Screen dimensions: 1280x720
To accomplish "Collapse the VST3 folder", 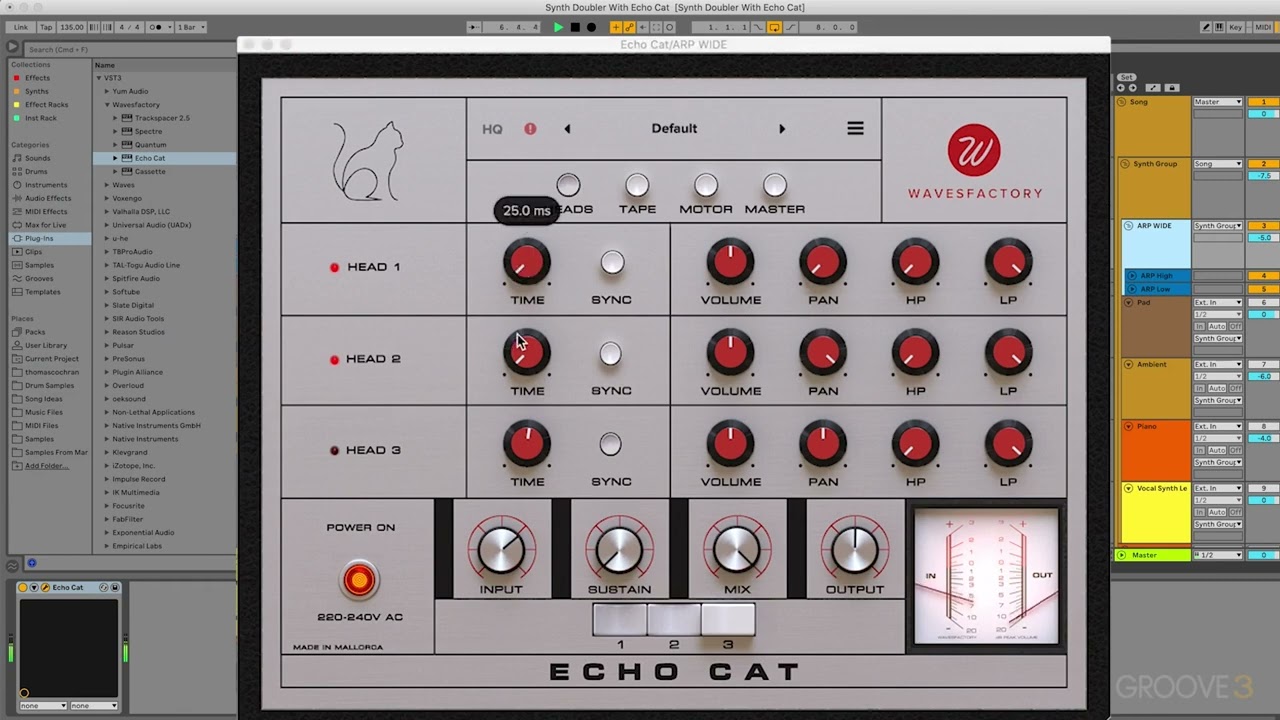I will pyautogui.click(x=99, y=77).
